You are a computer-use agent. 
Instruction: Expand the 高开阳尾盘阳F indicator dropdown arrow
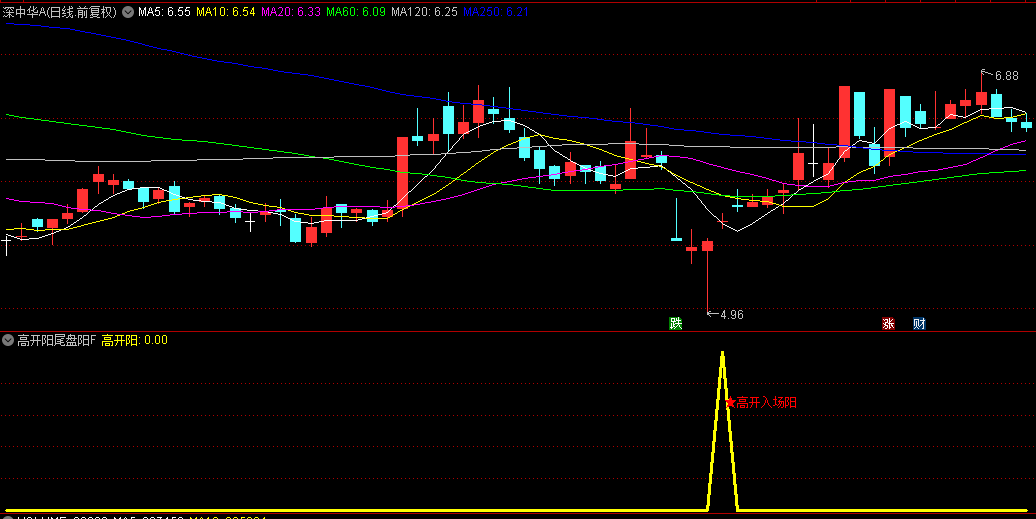pyautogui.click(x=8, y=340)
